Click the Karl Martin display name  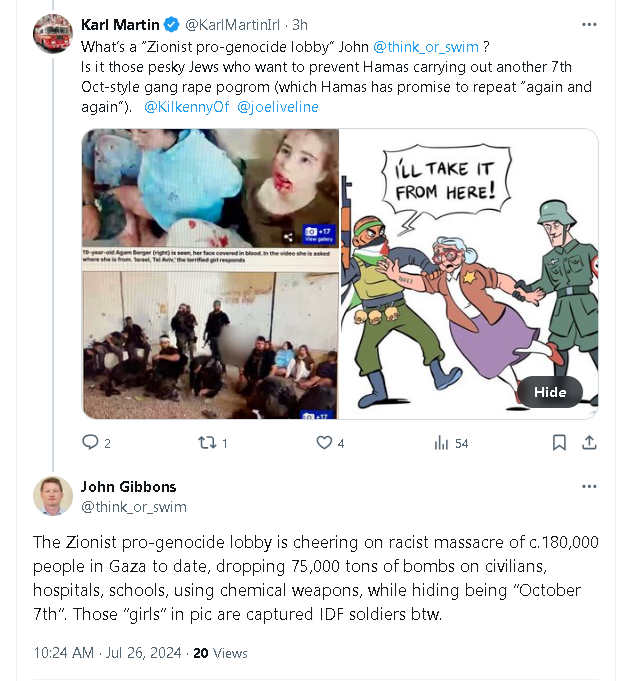click(x=121, y=26)
